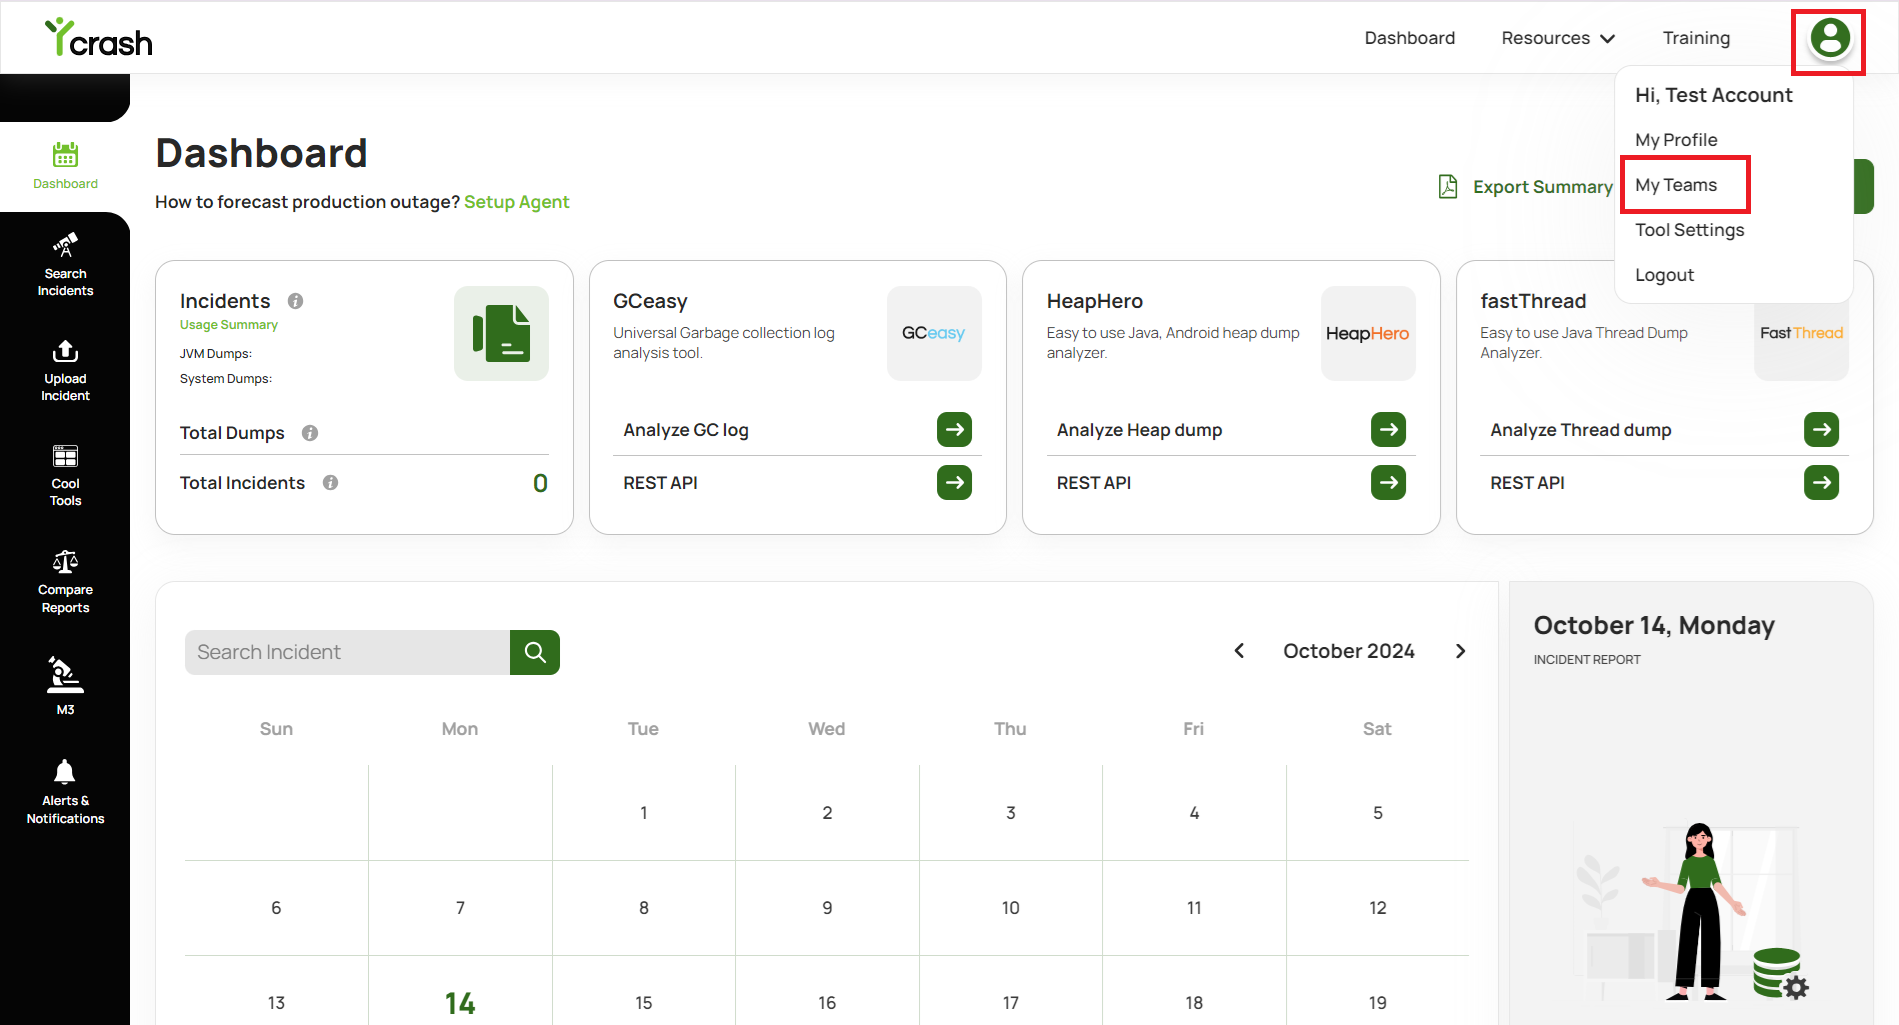Click the HeapHero logo tile
This screenshot has width=1899, height=1025.
(x=1368, y=333)
